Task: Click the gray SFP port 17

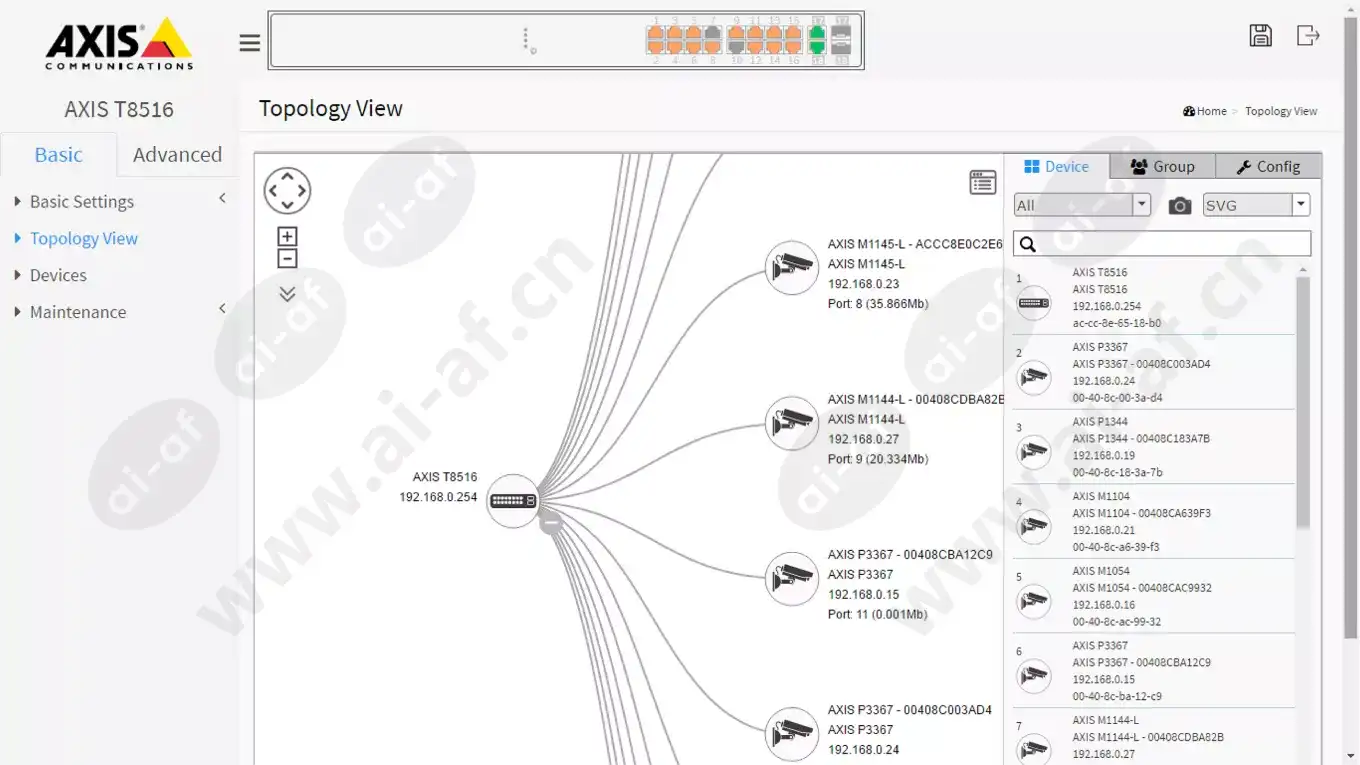Action: 841,33
